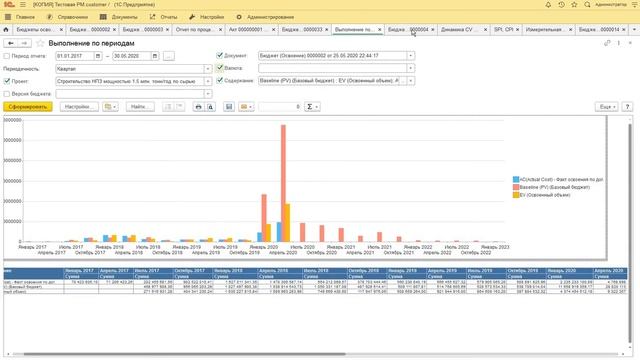Toggle Содержание checkbox

point(220,80)
